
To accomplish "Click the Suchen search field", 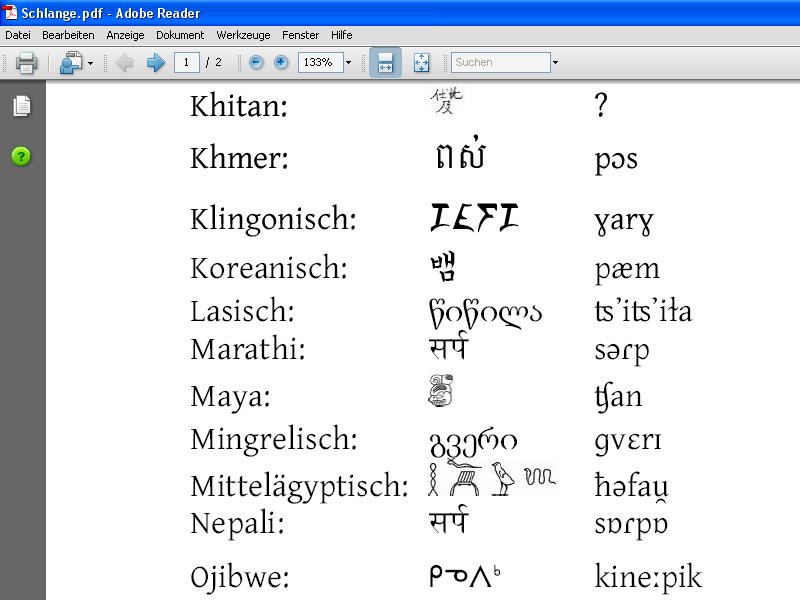I will point(500,62).
